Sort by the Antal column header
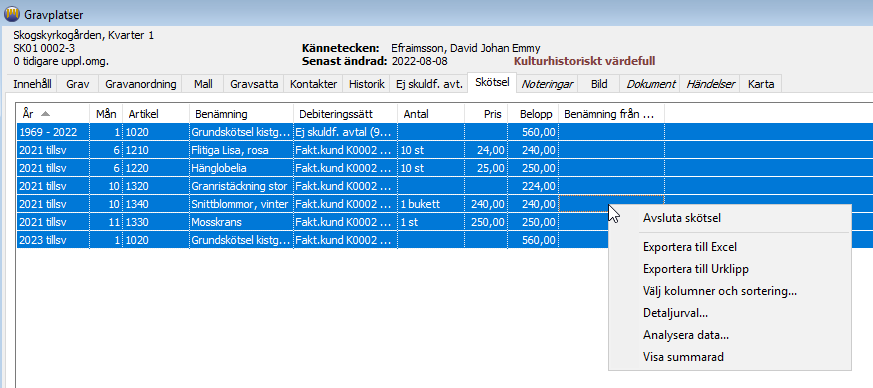 point(431,114)
